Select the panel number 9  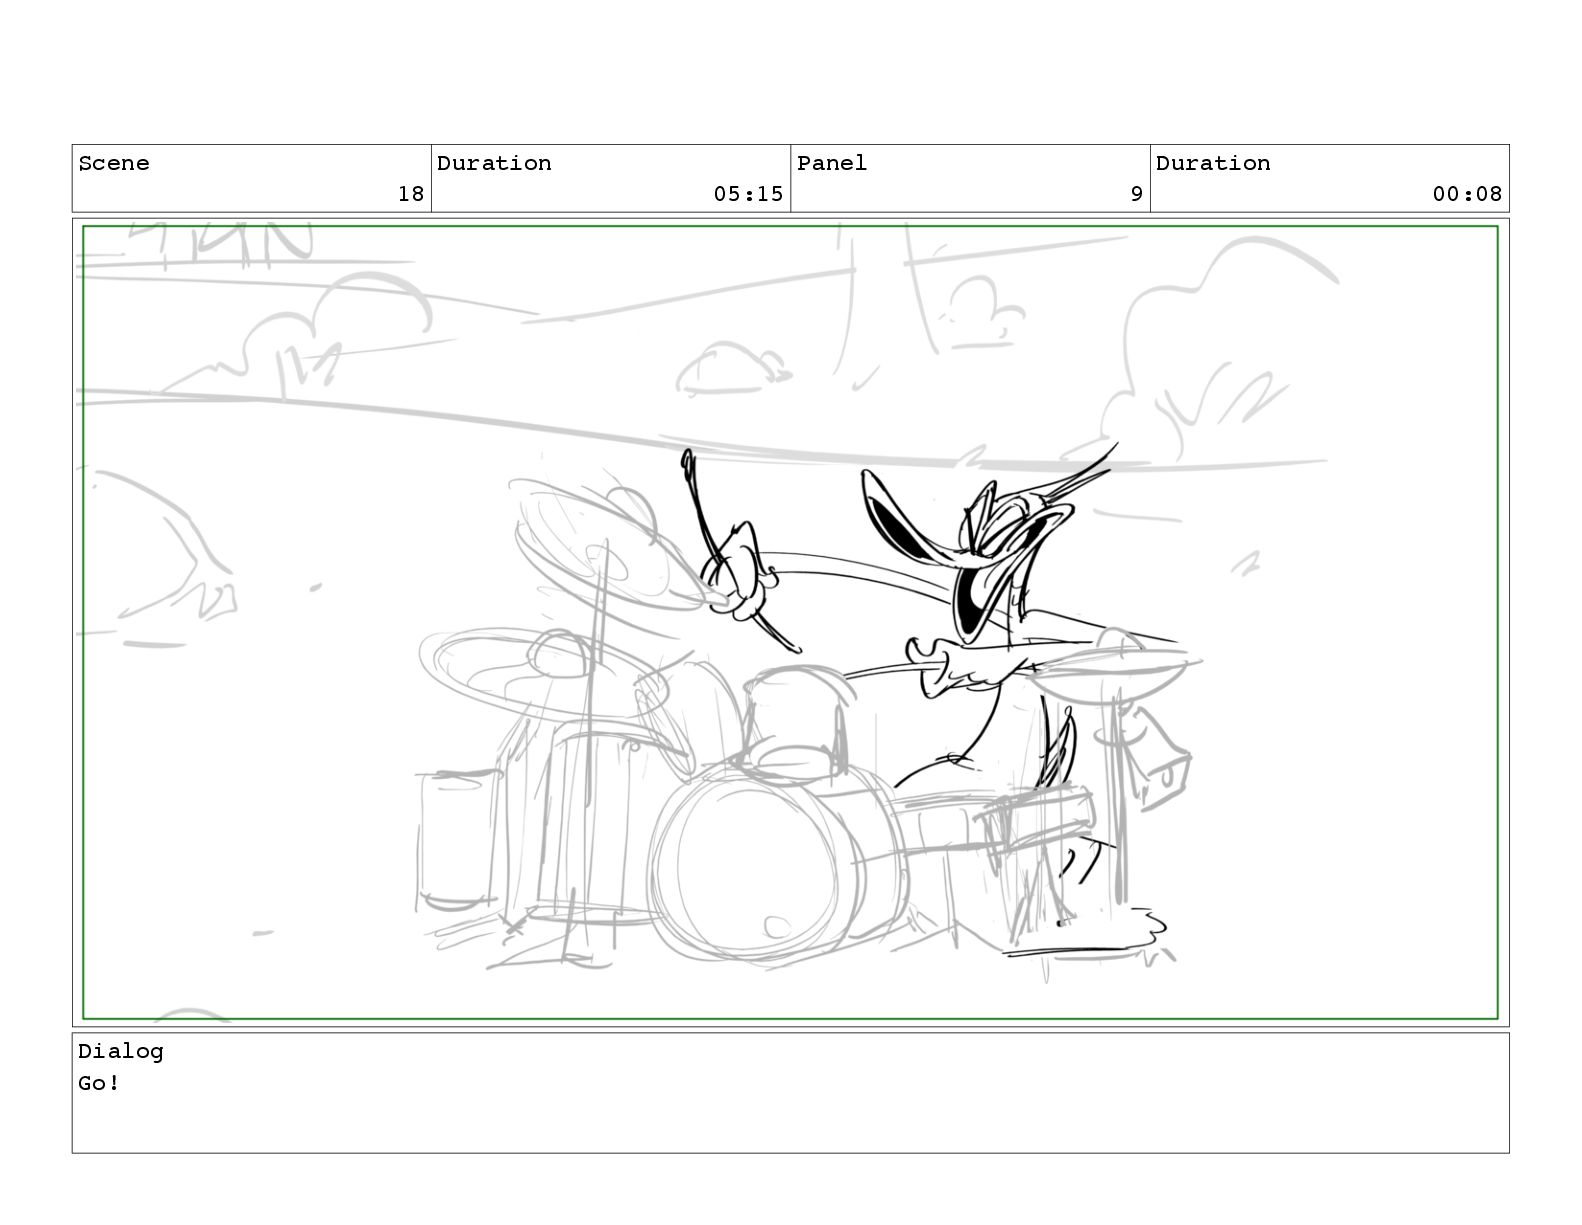1136,194
